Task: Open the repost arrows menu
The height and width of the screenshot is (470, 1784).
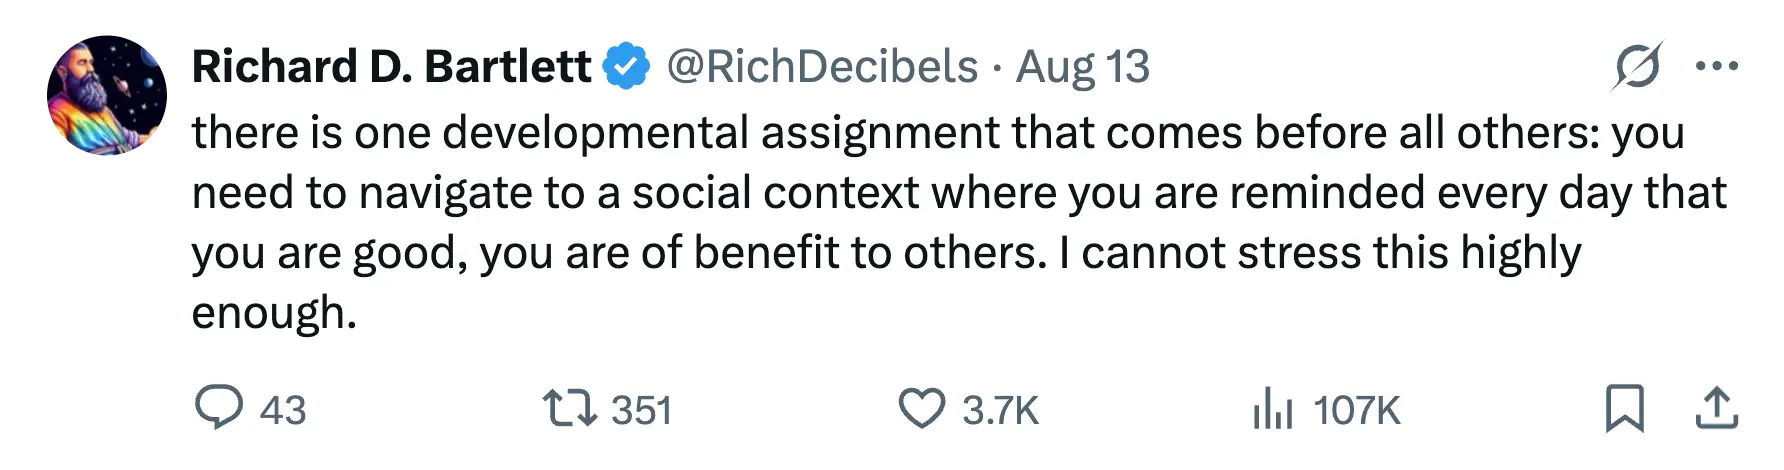Action: pyautogui.click(x=569, y=409)
